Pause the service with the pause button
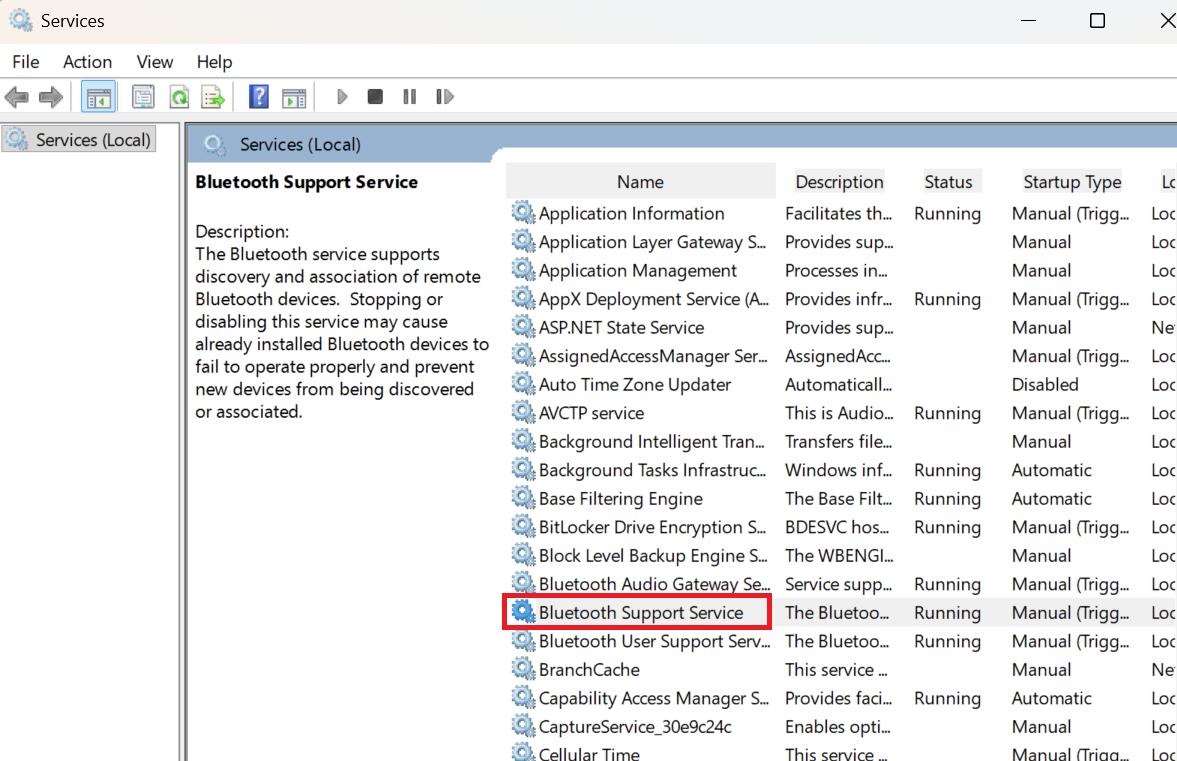The width and height of the screenshot is (1177, 761). (409, 97)
